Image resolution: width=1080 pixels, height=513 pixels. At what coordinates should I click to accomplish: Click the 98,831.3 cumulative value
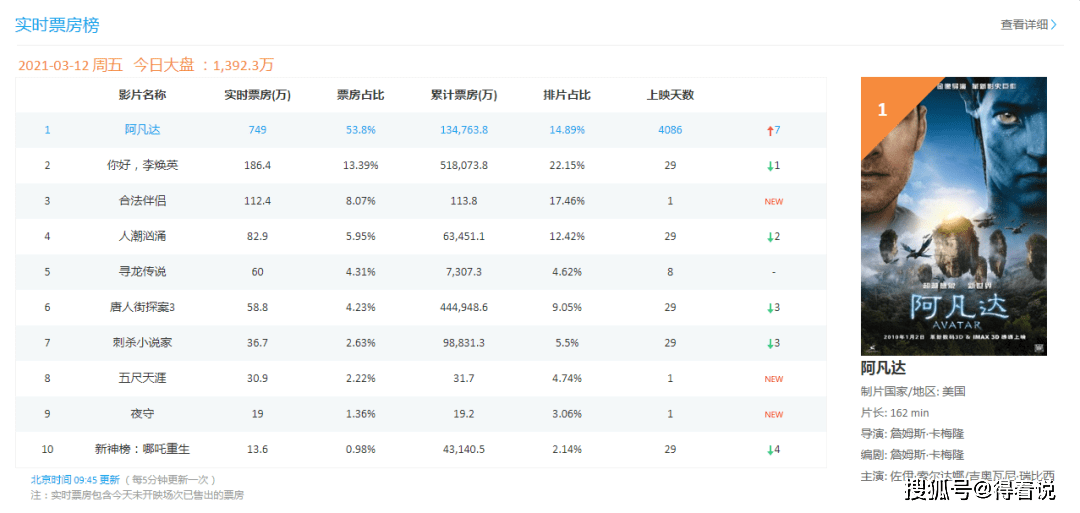[x=464, y=343]
